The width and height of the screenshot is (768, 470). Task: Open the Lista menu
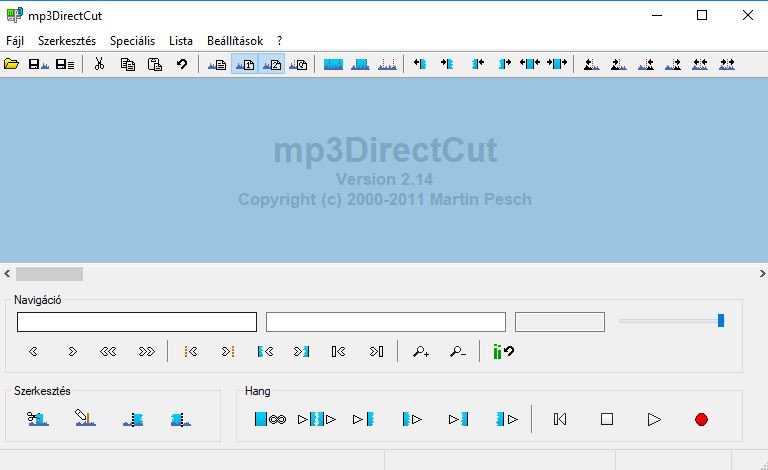click(181, 41)
